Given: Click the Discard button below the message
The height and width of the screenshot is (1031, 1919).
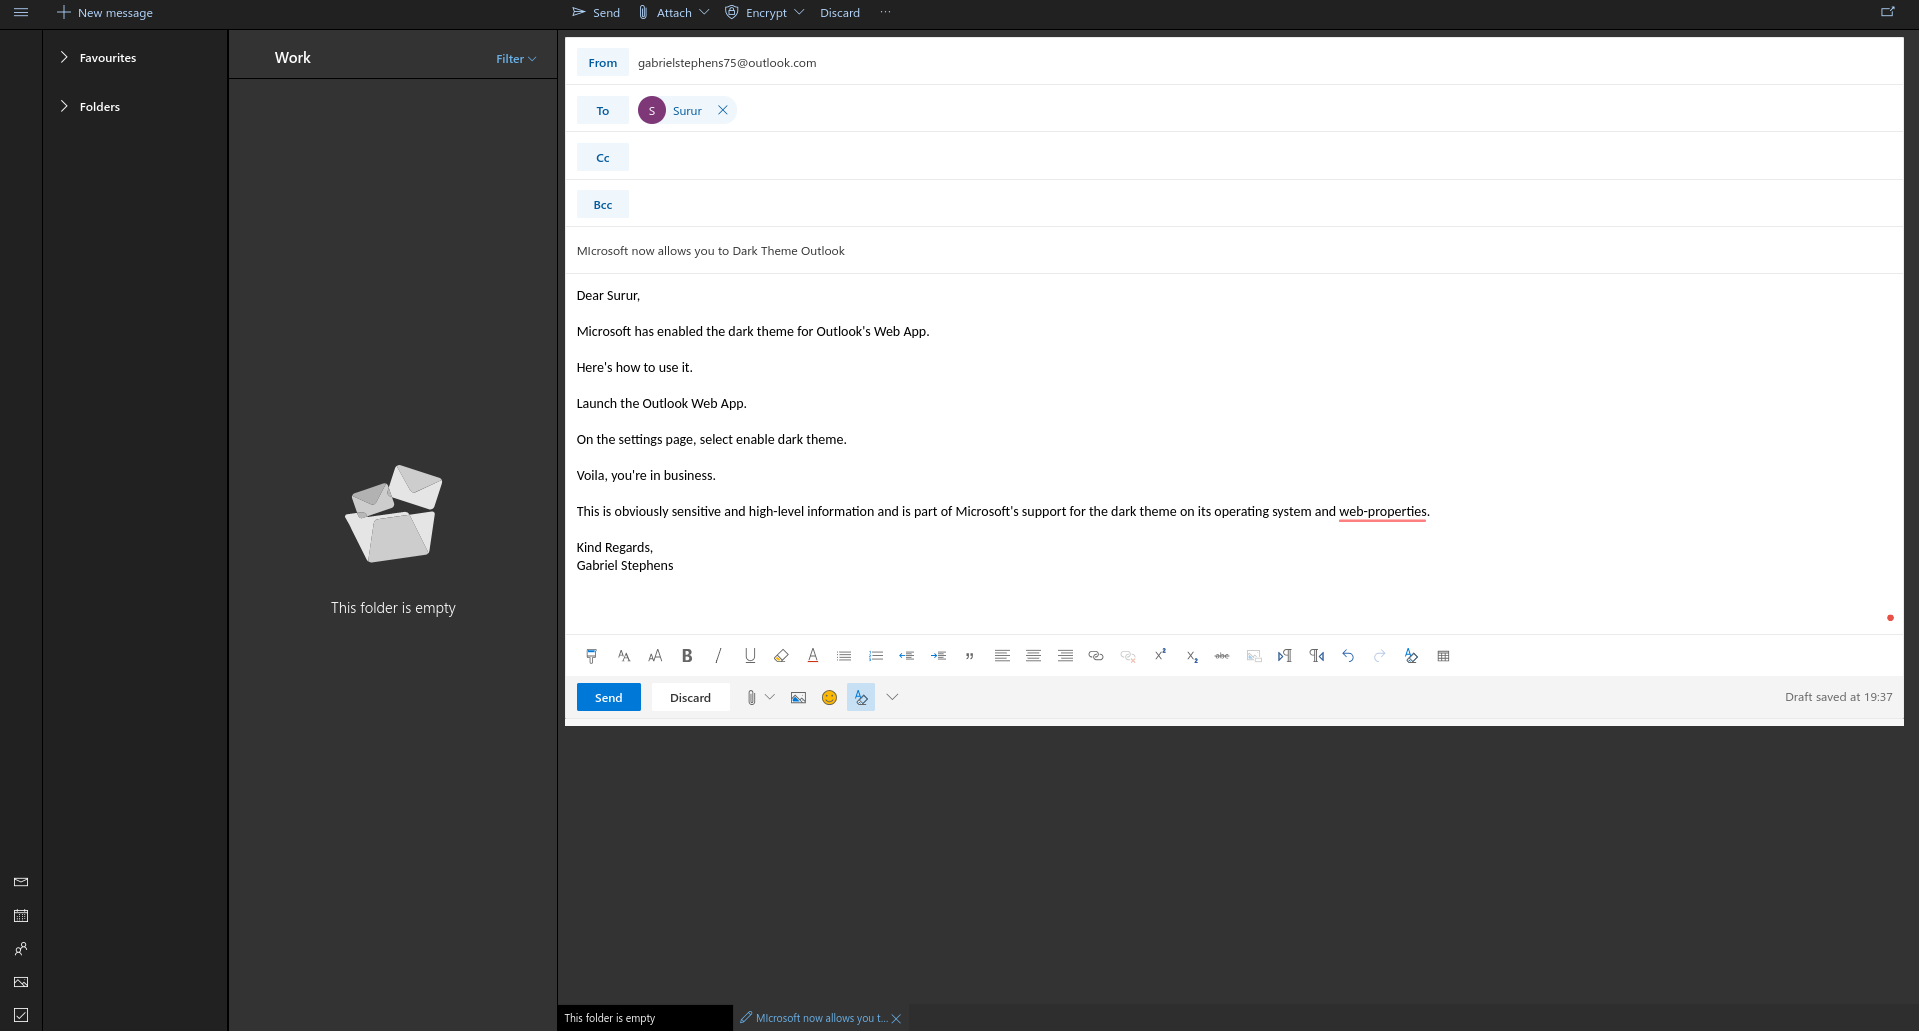Looking at the screenshot, I should (x=691, y=697).
